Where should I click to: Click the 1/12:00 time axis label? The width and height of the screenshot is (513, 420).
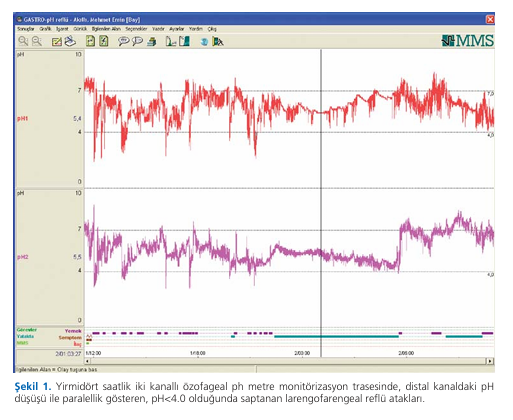(93, 353)
